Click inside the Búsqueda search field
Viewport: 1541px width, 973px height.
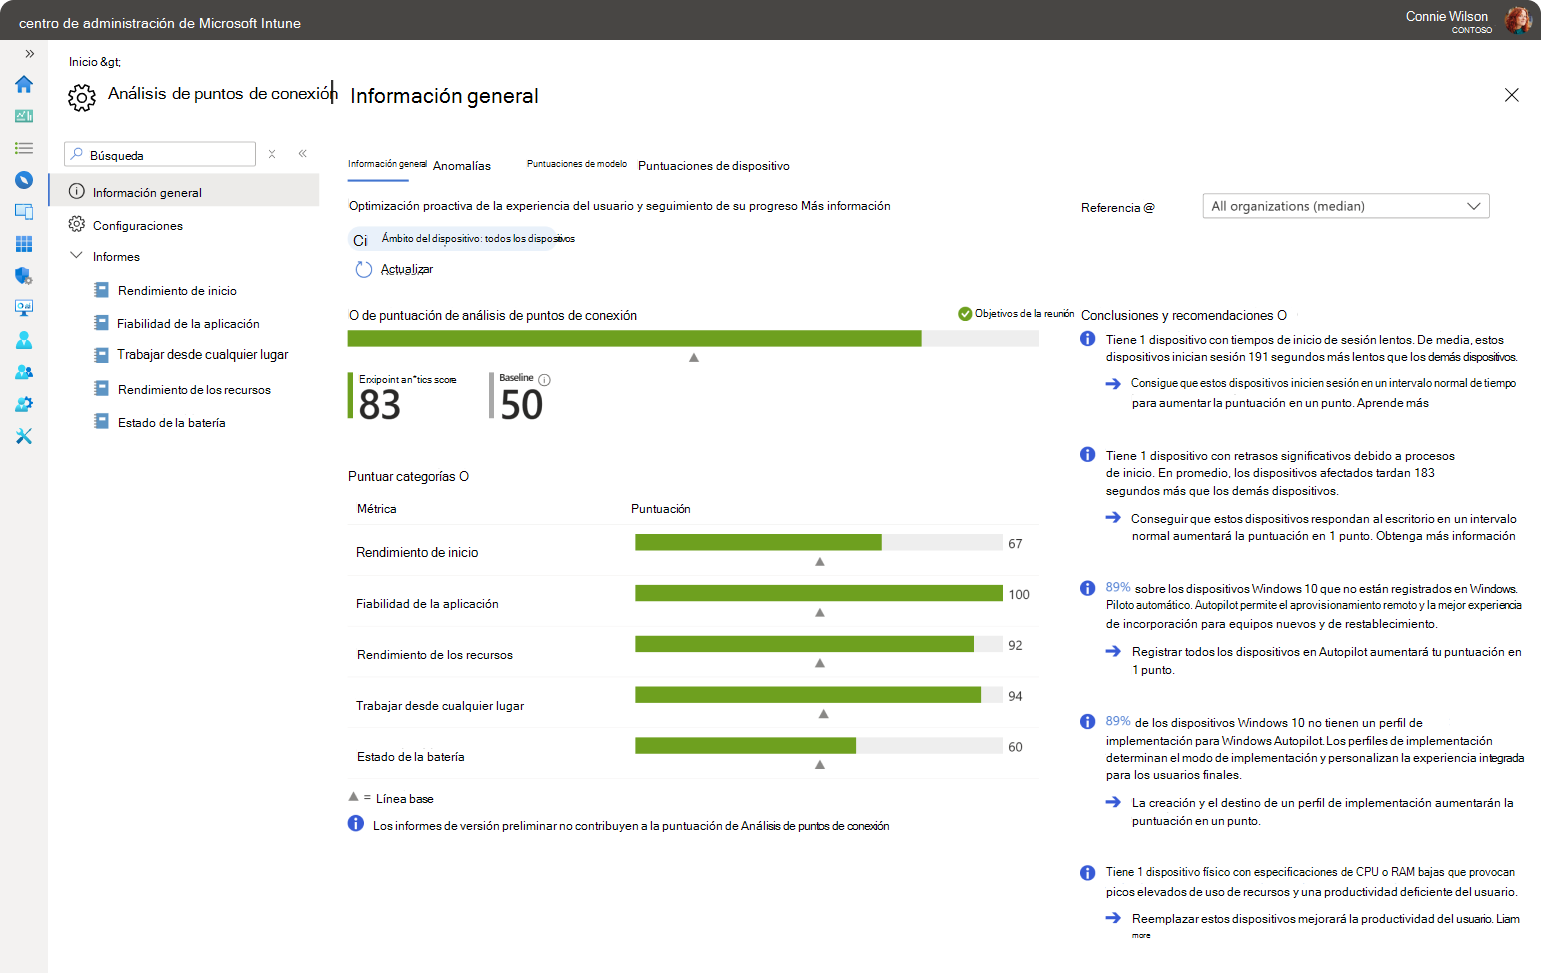coord(160,154)
